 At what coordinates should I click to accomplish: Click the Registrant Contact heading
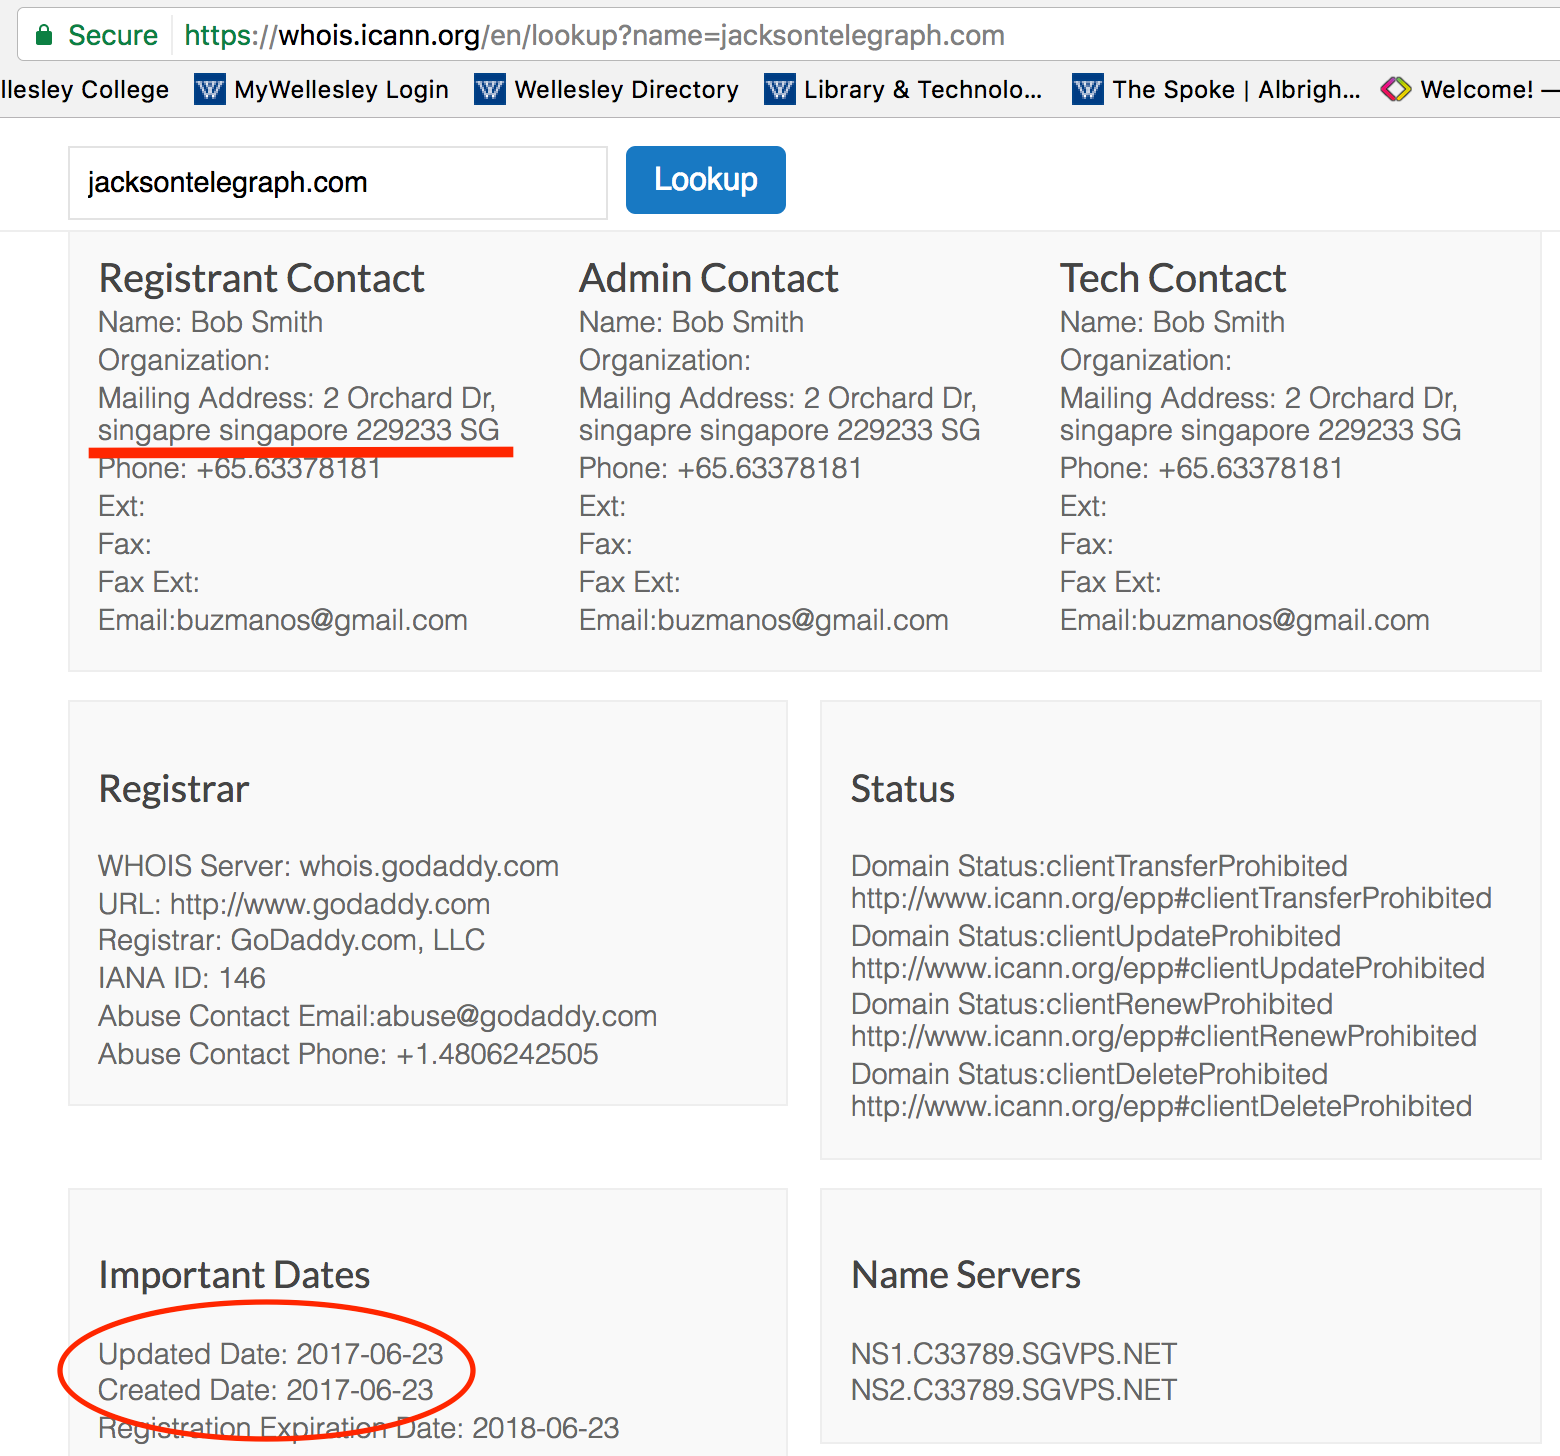261,278
